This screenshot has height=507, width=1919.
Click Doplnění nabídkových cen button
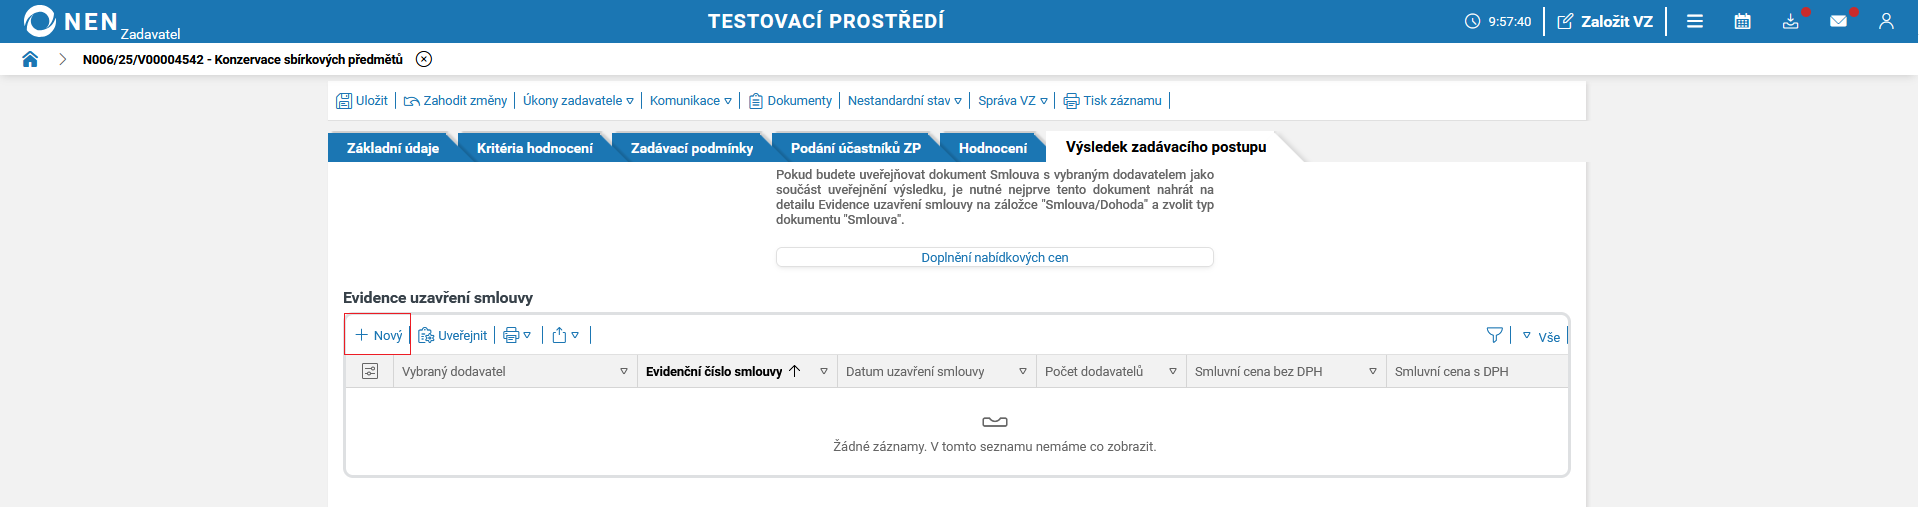coord(995,257)
